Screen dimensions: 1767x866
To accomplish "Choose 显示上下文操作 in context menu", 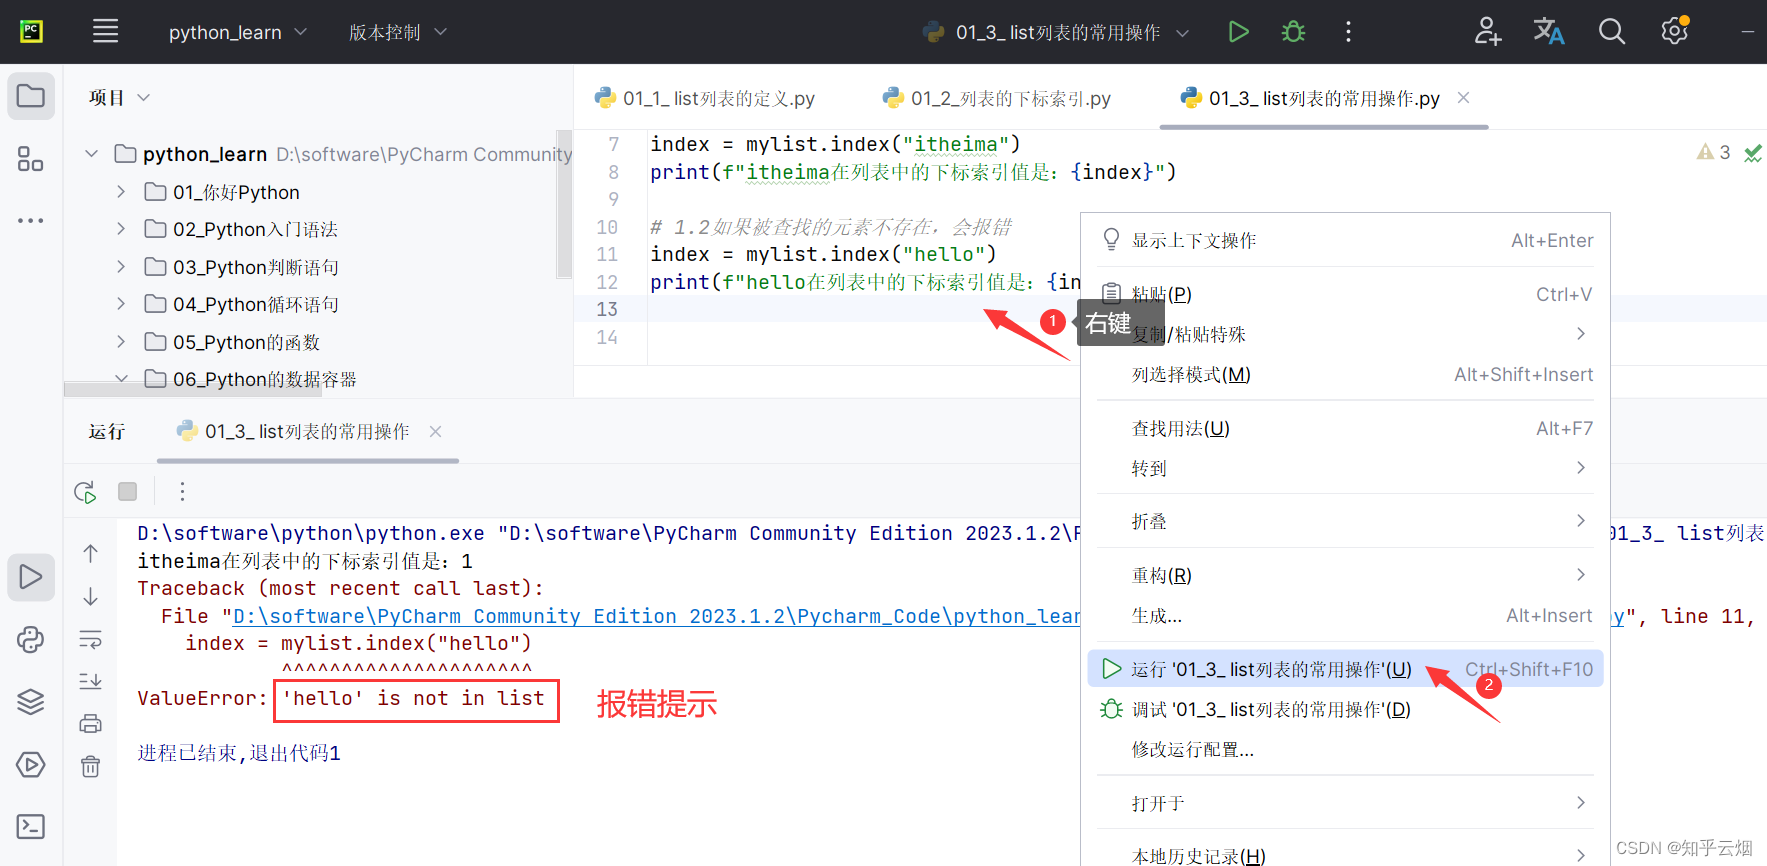I will coord(1345,240).
